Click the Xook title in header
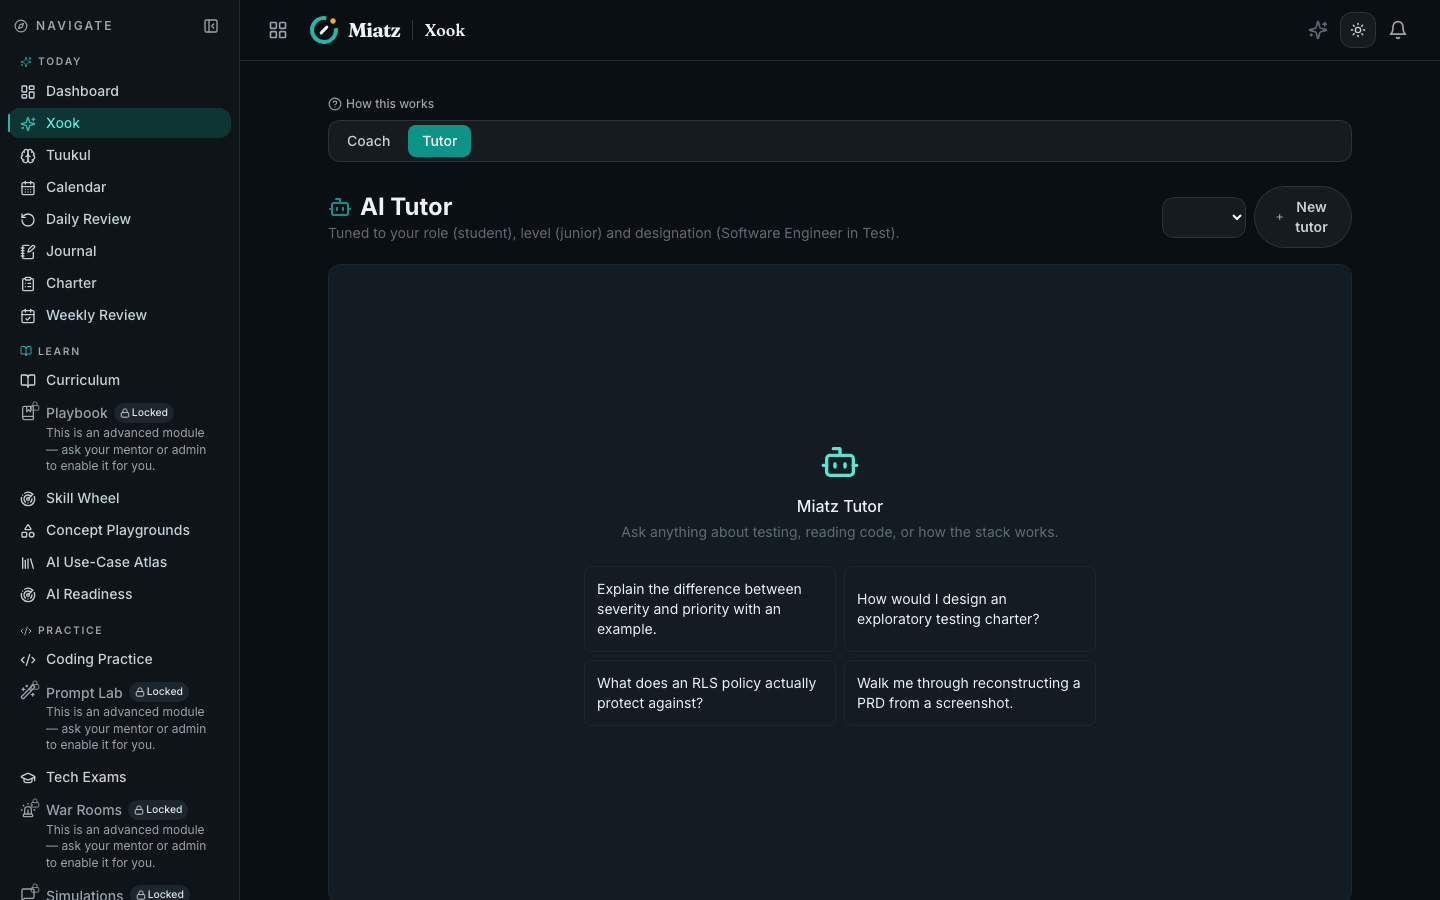 click(x=445, y=30)
